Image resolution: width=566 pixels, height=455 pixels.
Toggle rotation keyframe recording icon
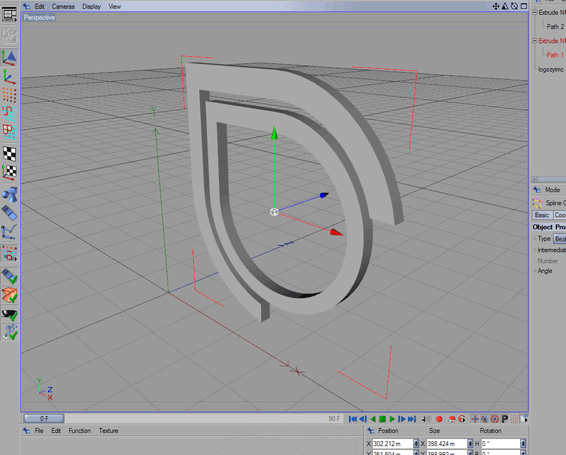[x=495, y=419]
